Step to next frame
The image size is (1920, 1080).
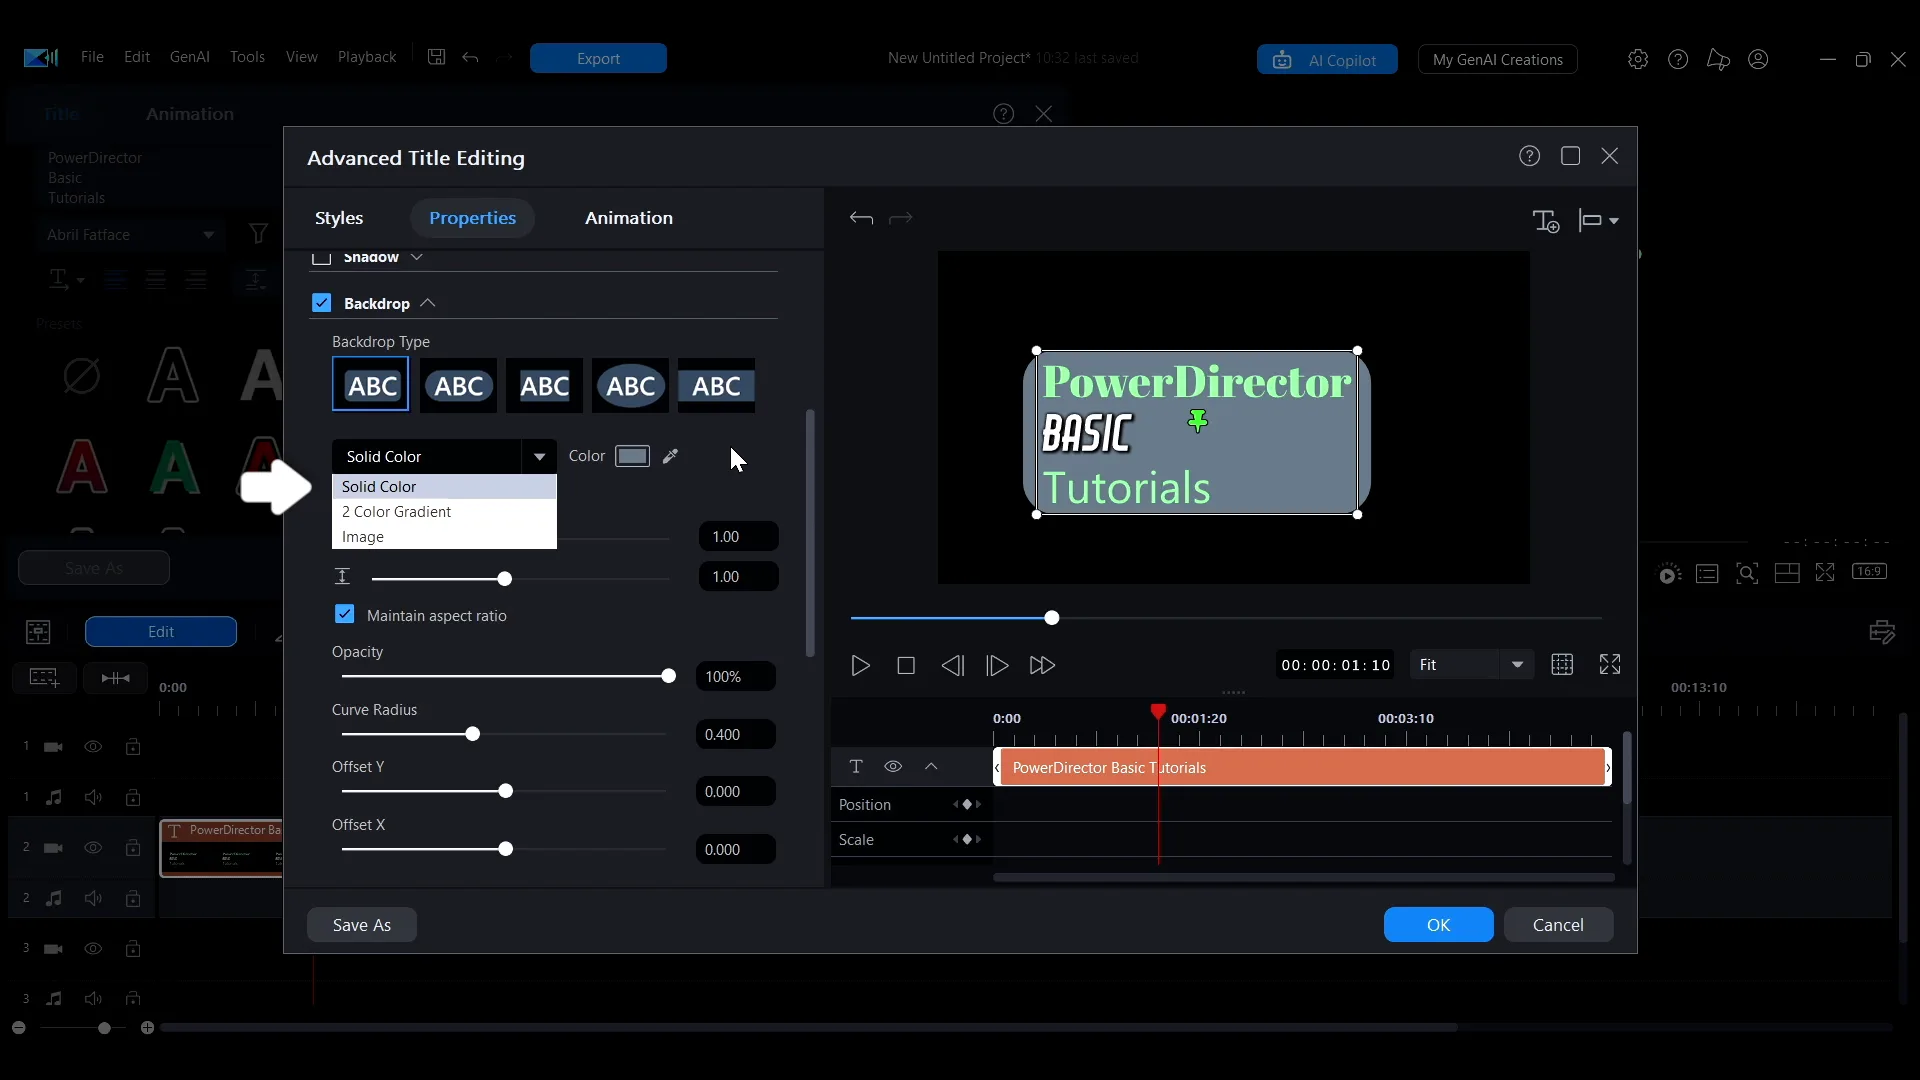coord(997,665)
